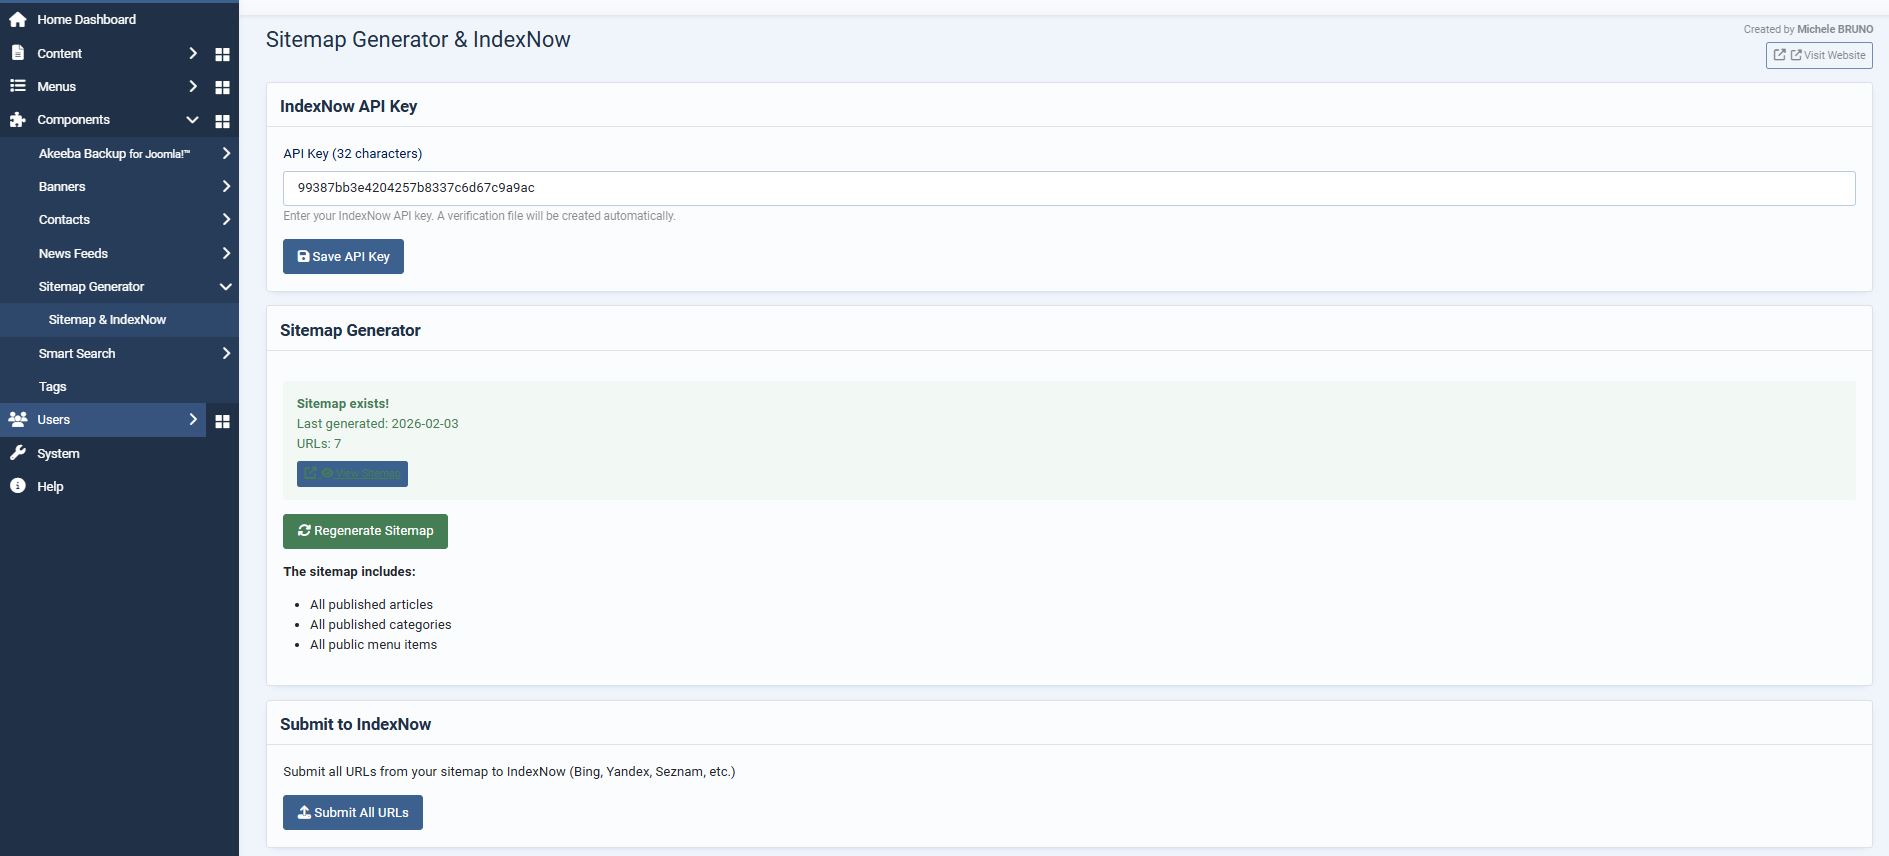1889x856 pixels.
Task: Click the Home Dashboard house icon
Action: (18, 19)
